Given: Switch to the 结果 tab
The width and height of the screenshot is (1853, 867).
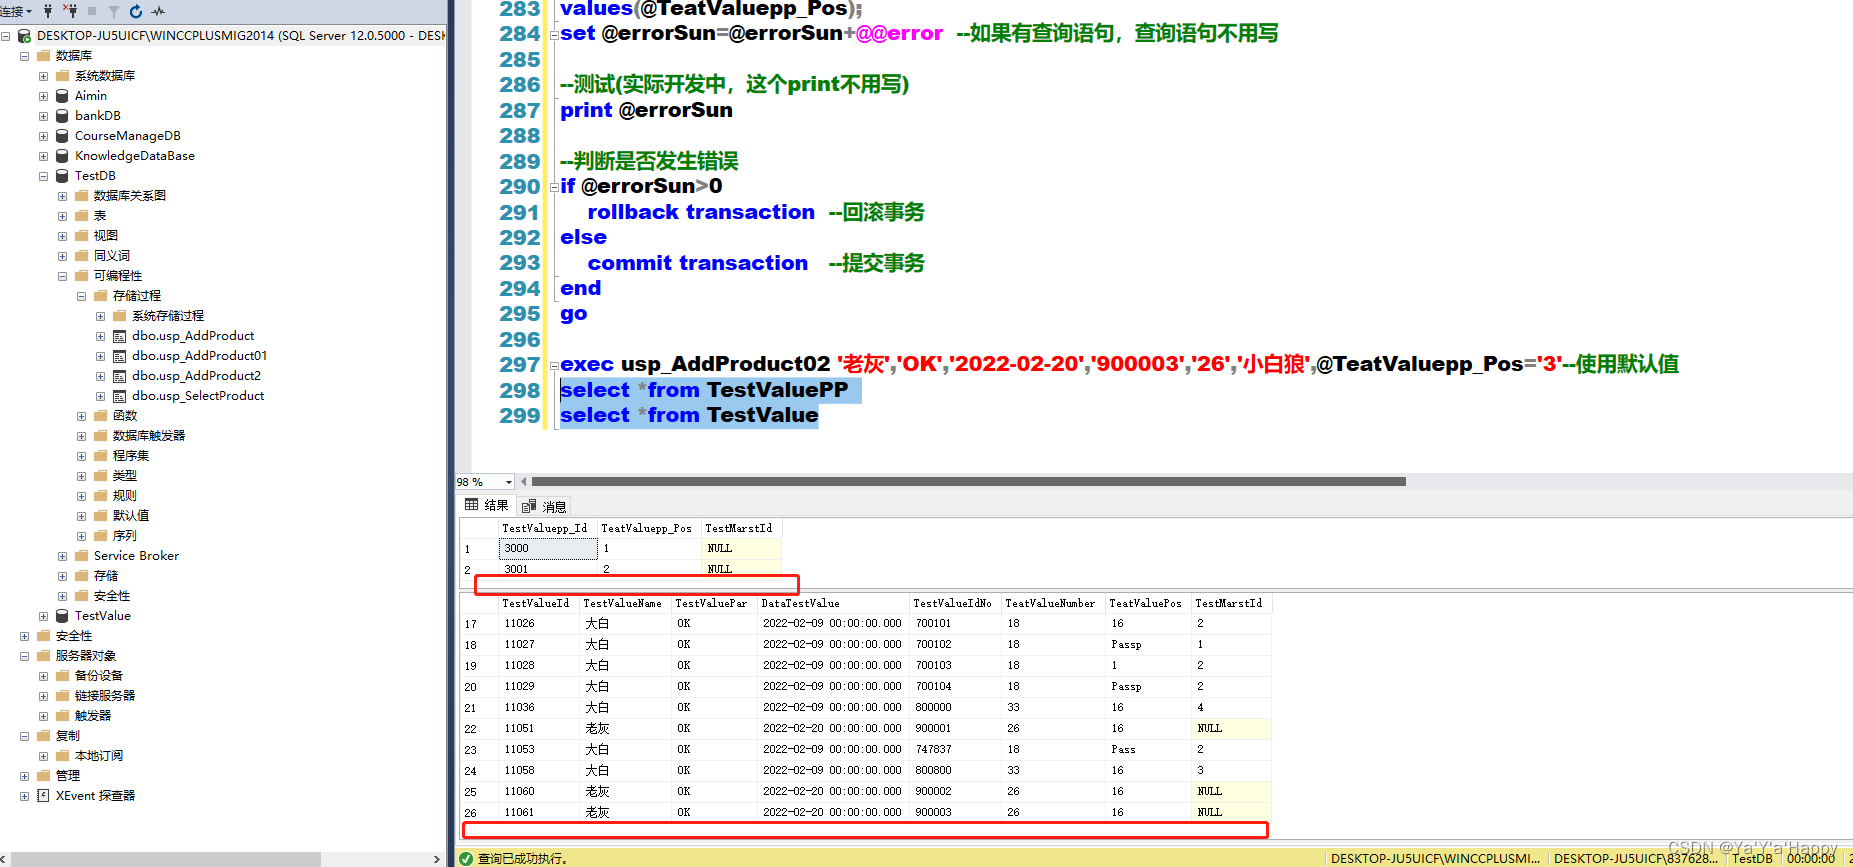Looking at the screenshot, I should click(487, 505).
